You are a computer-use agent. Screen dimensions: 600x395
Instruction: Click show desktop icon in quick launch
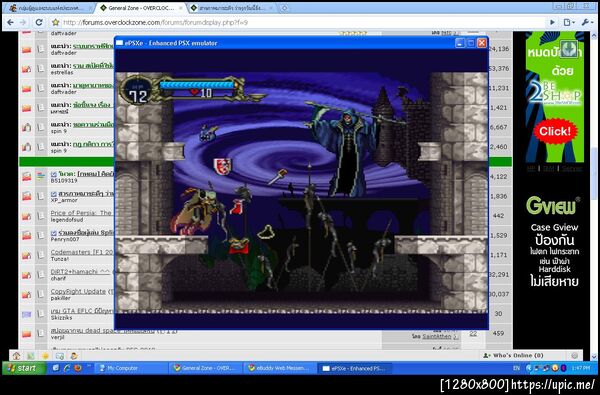(x=56, y=368)
